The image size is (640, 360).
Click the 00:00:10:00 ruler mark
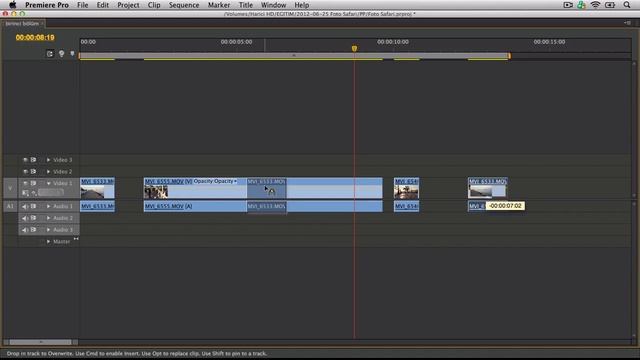tap(393, 42)
